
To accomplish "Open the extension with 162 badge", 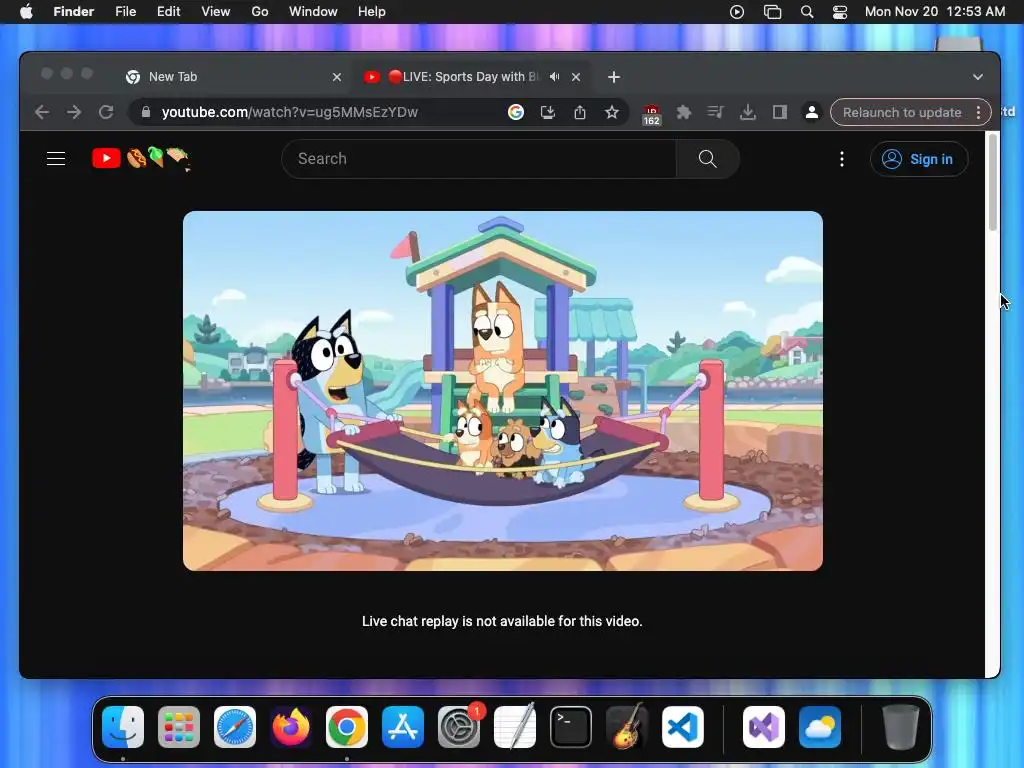I will click(x=651, y=115).
